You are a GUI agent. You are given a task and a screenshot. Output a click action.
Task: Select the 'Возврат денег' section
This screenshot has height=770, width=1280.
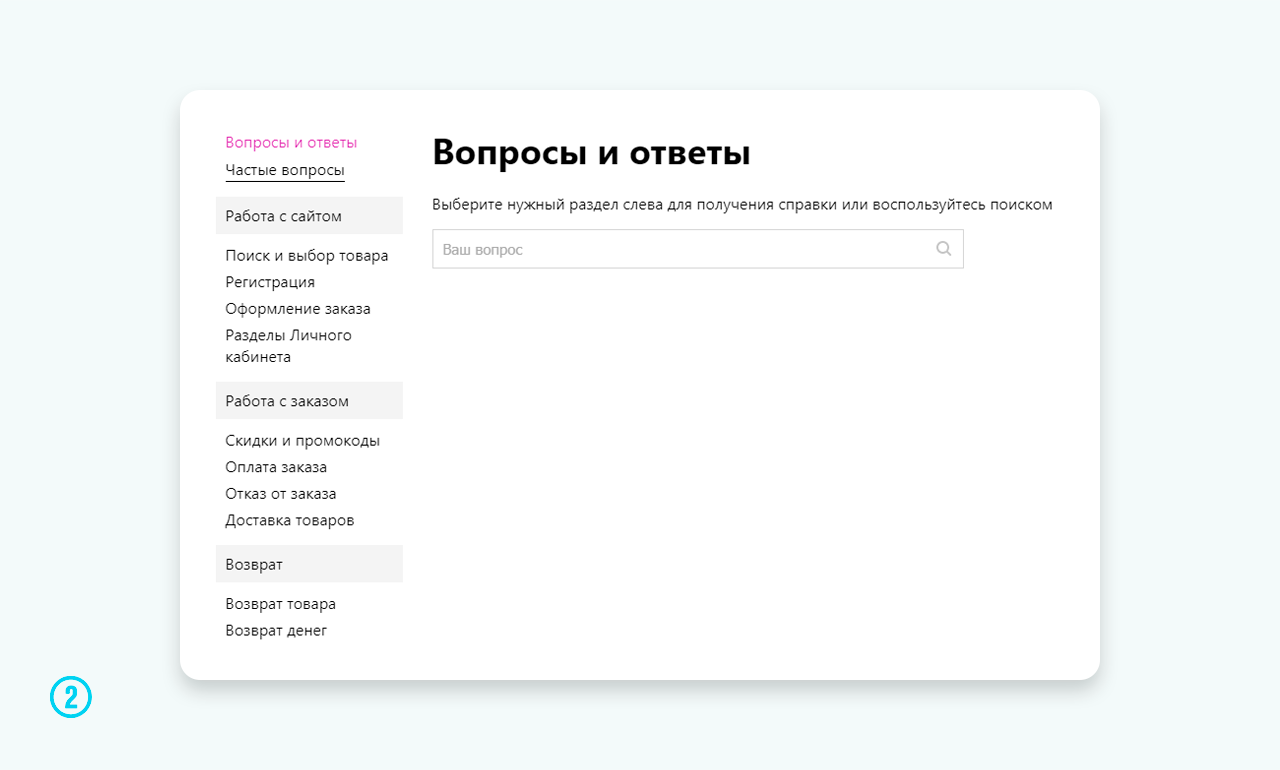(x=276, y=631)
